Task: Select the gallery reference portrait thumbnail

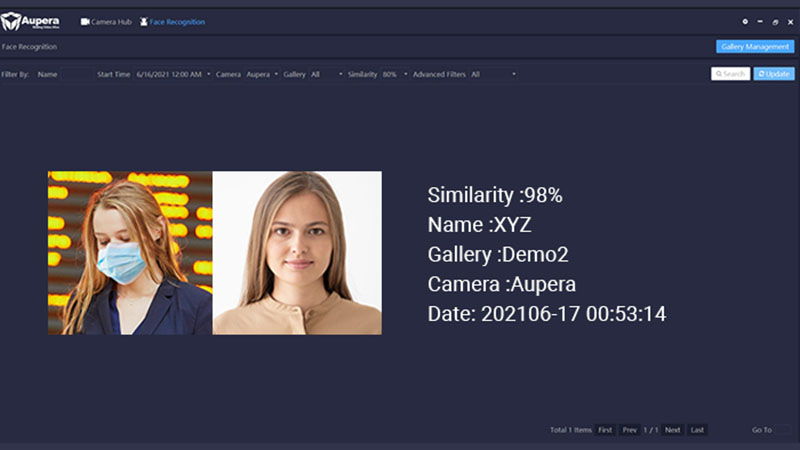Action: point(297,253)
